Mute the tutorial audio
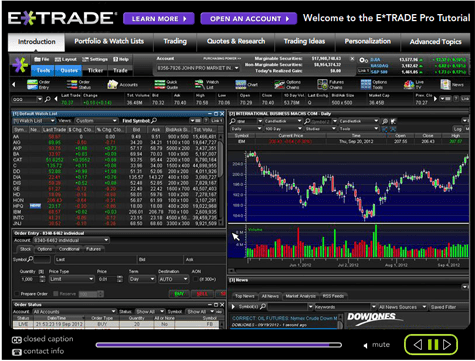The width and height of the screenshot is (475, 361). (377, 345)
